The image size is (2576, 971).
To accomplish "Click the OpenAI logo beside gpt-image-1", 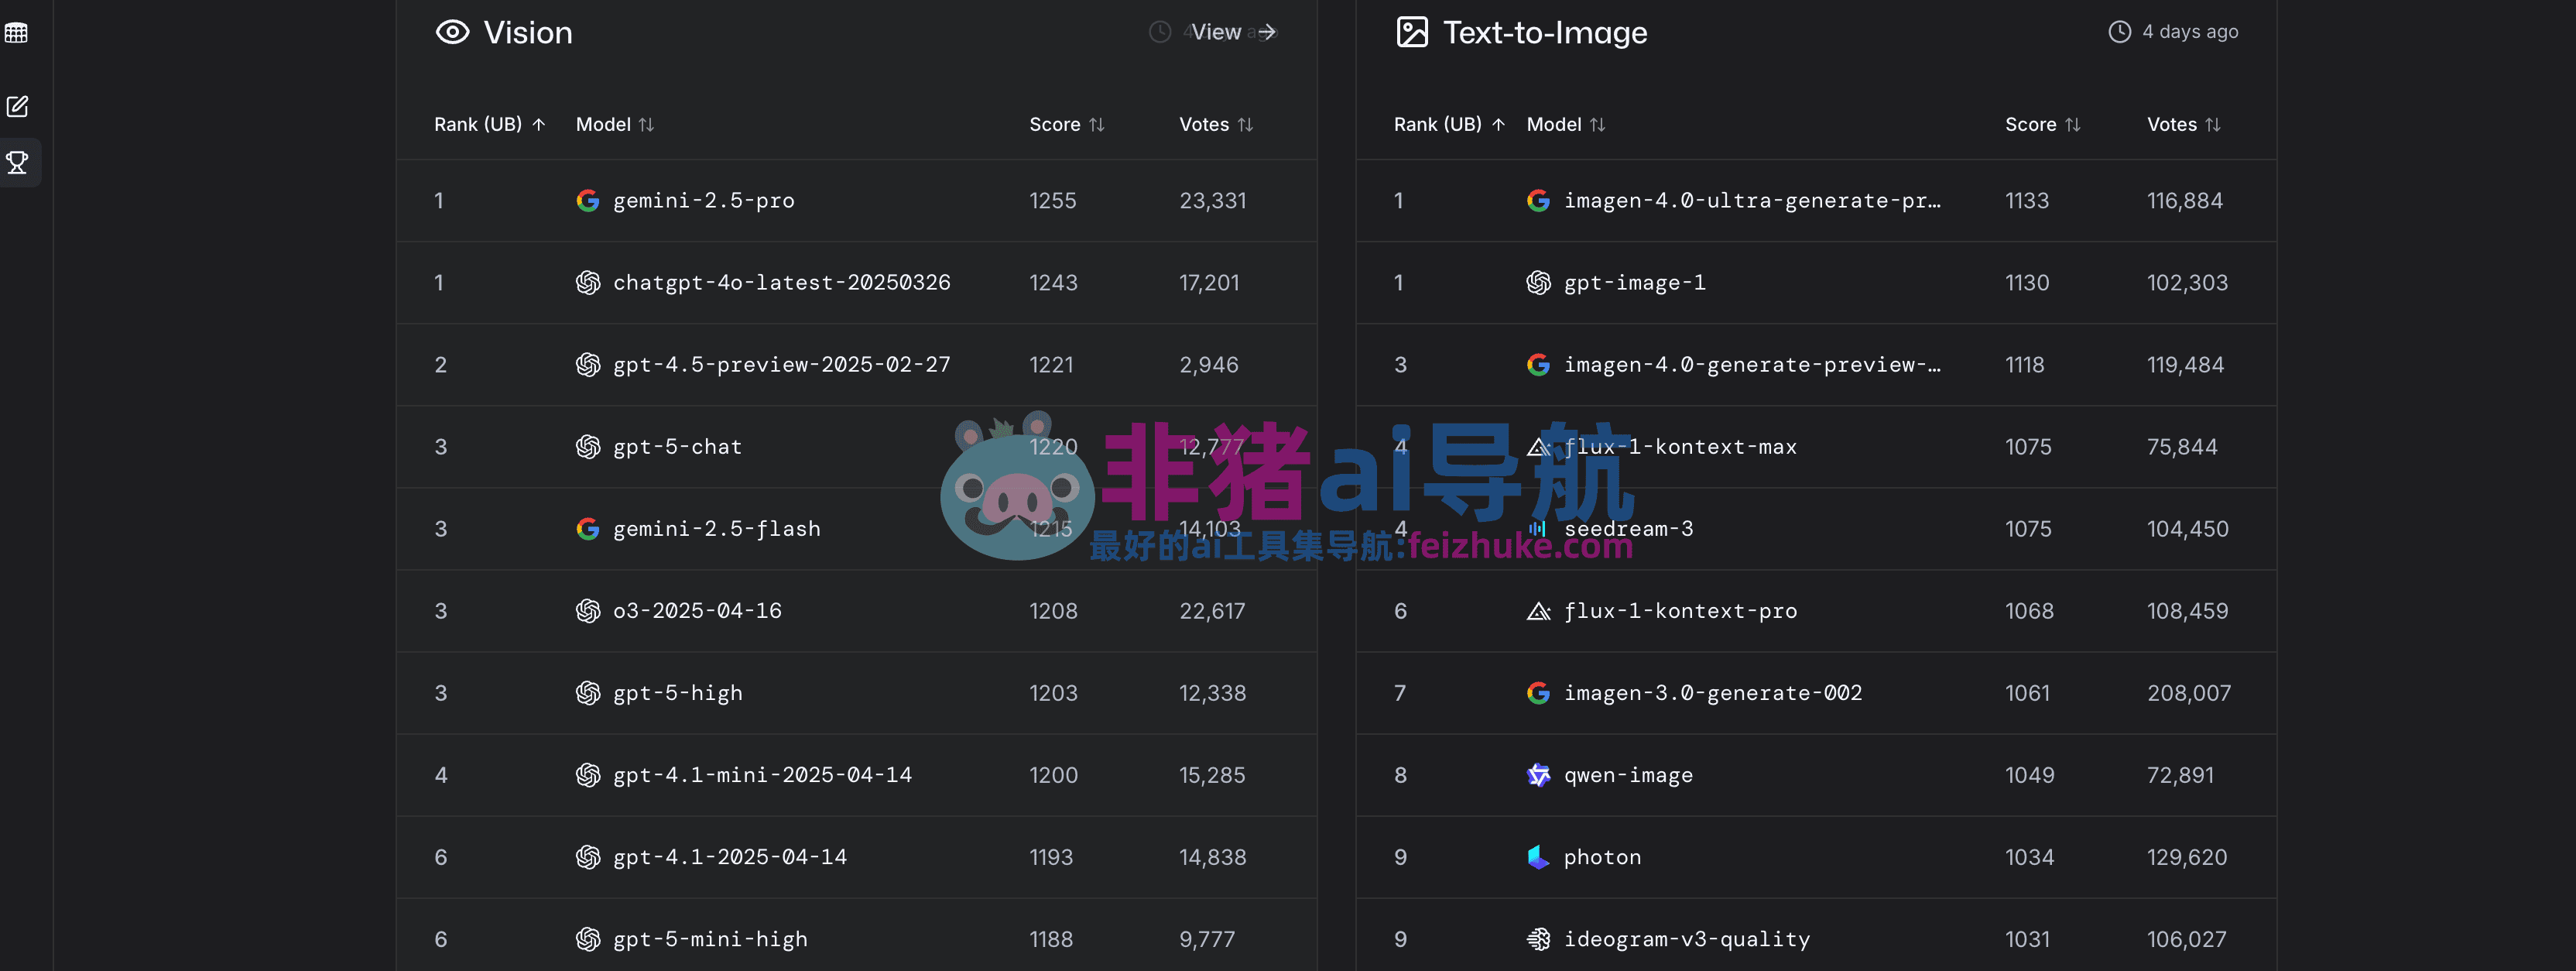I will (x=1538, y=282).
